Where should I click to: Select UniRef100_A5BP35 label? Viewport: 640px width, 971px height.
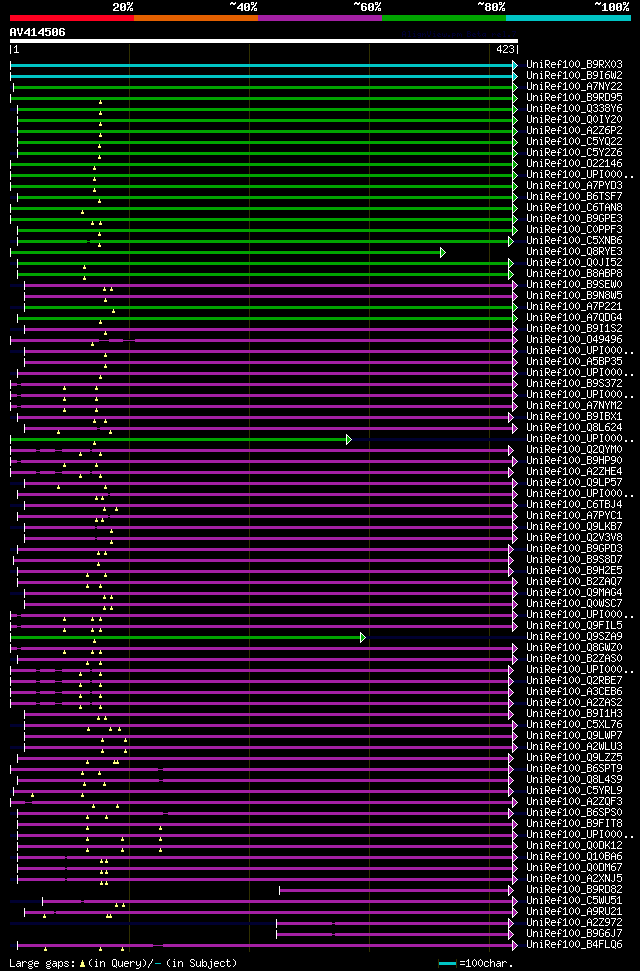click(x=574, y=362)
